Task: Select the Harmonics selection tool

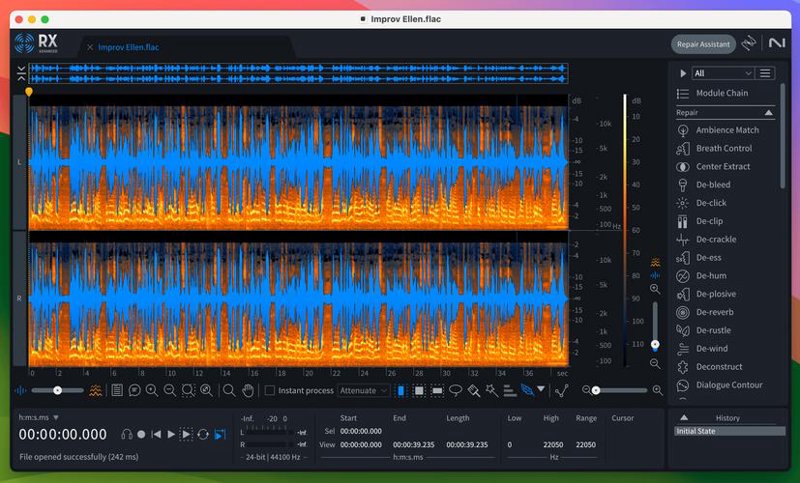Action: pos(509,391)
